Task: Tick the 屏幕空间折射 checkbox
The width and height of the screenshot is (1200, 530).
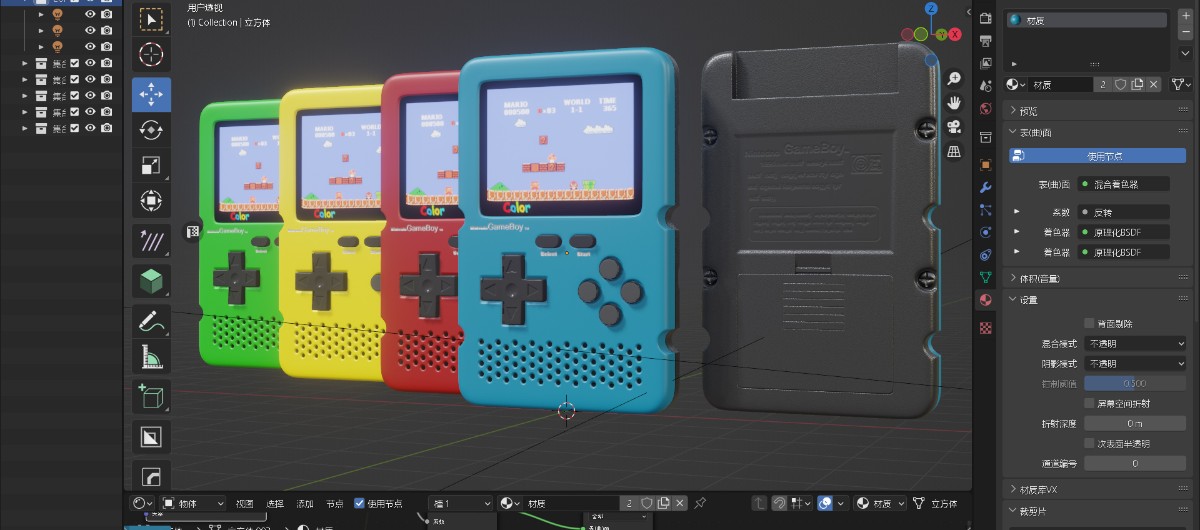Action: [1090, 403]
